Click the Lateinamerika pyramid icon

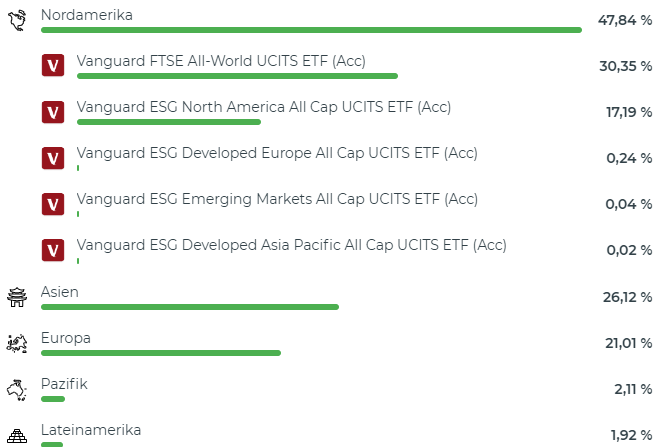[17, 435]
